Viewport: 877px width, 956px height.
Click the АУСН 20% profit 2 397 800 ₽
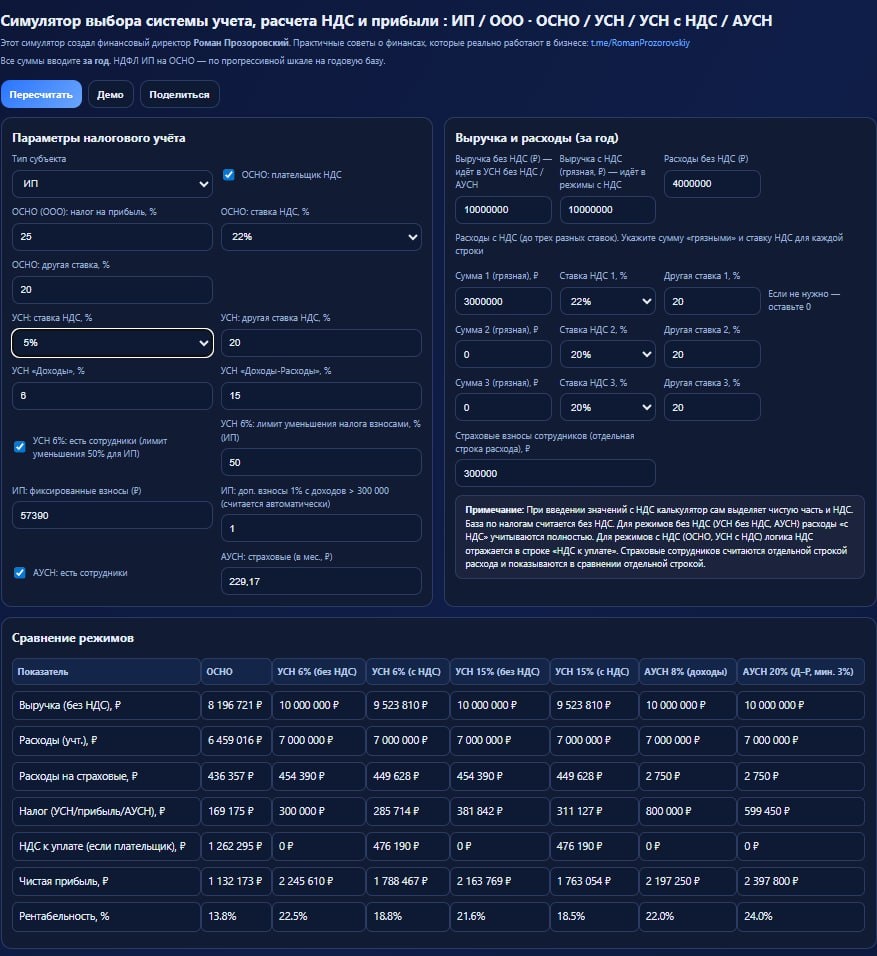pos(800,881)
